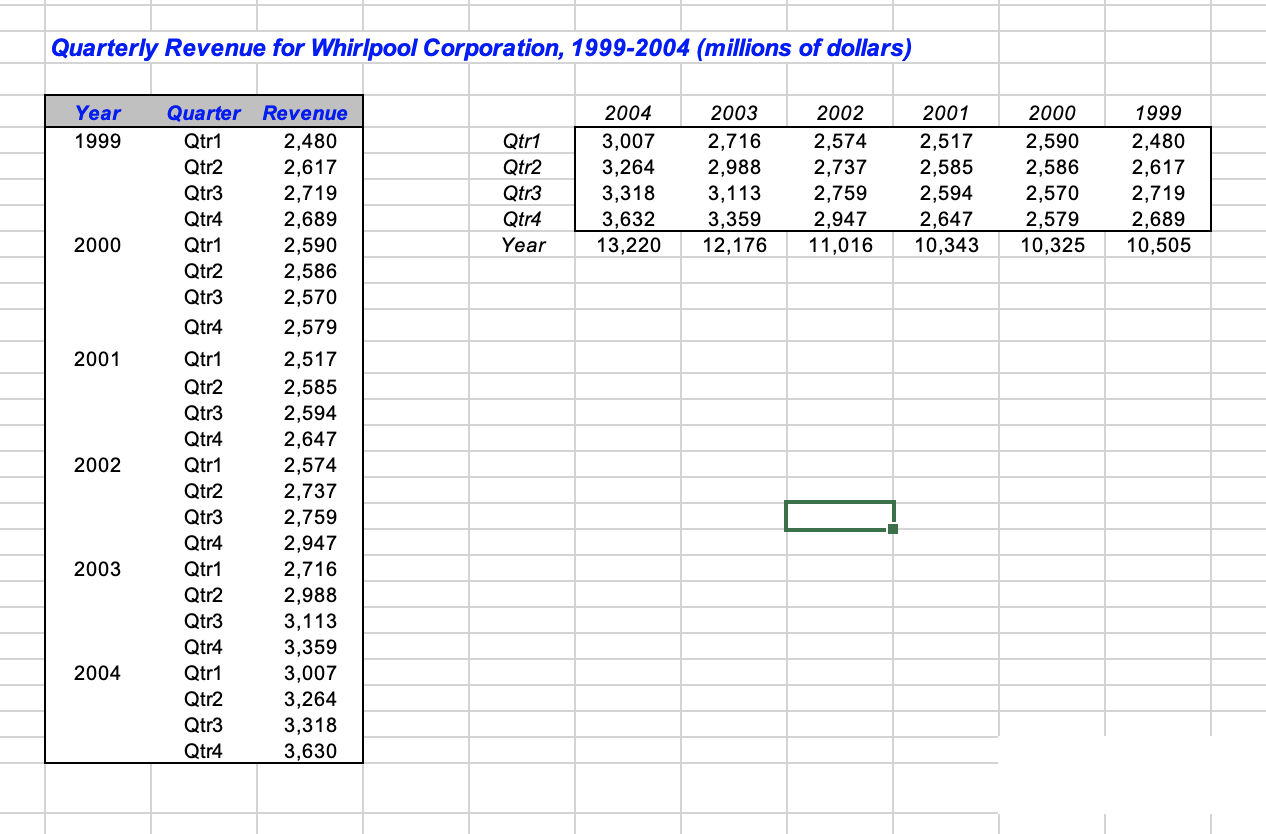Select 2,719 under the italic 1999 heading
Viewport: 1266px width, 834px height.
click(x=1158, y=193)
